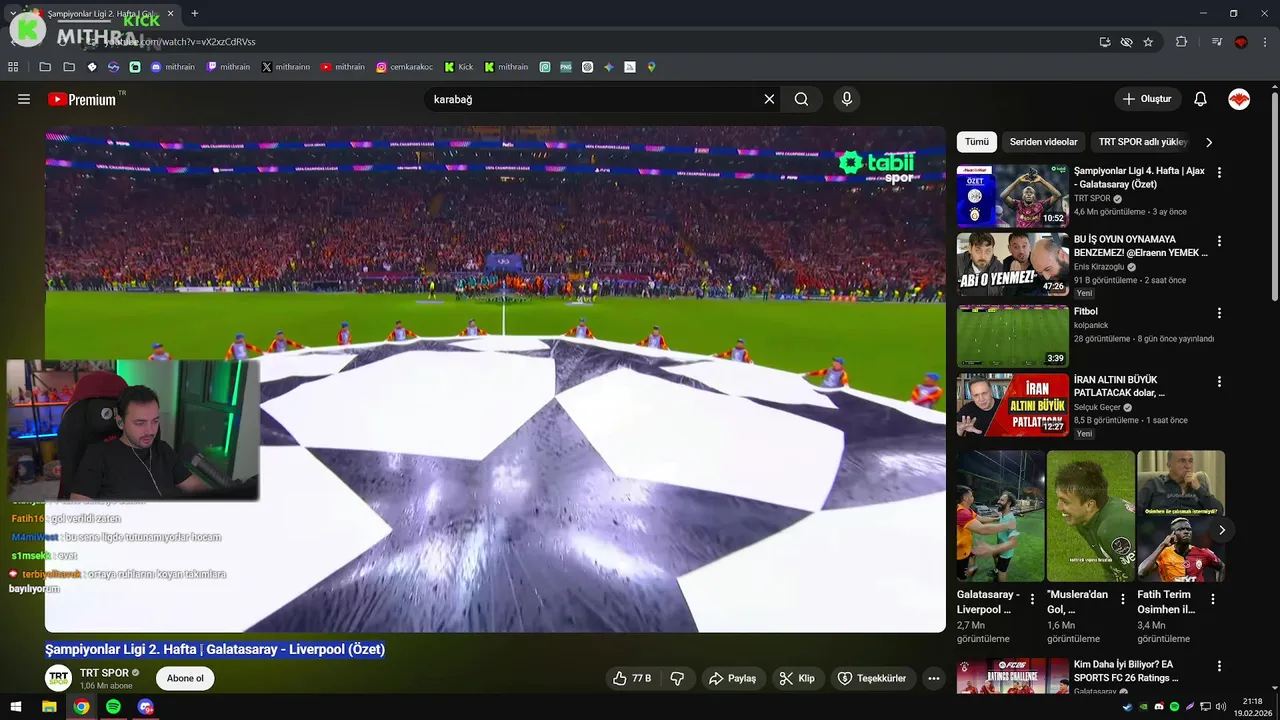Image resolution: width=1280 pixels, height=720 pixels.
Task: Share video via Paylaş button
Action: coord(732,678)
